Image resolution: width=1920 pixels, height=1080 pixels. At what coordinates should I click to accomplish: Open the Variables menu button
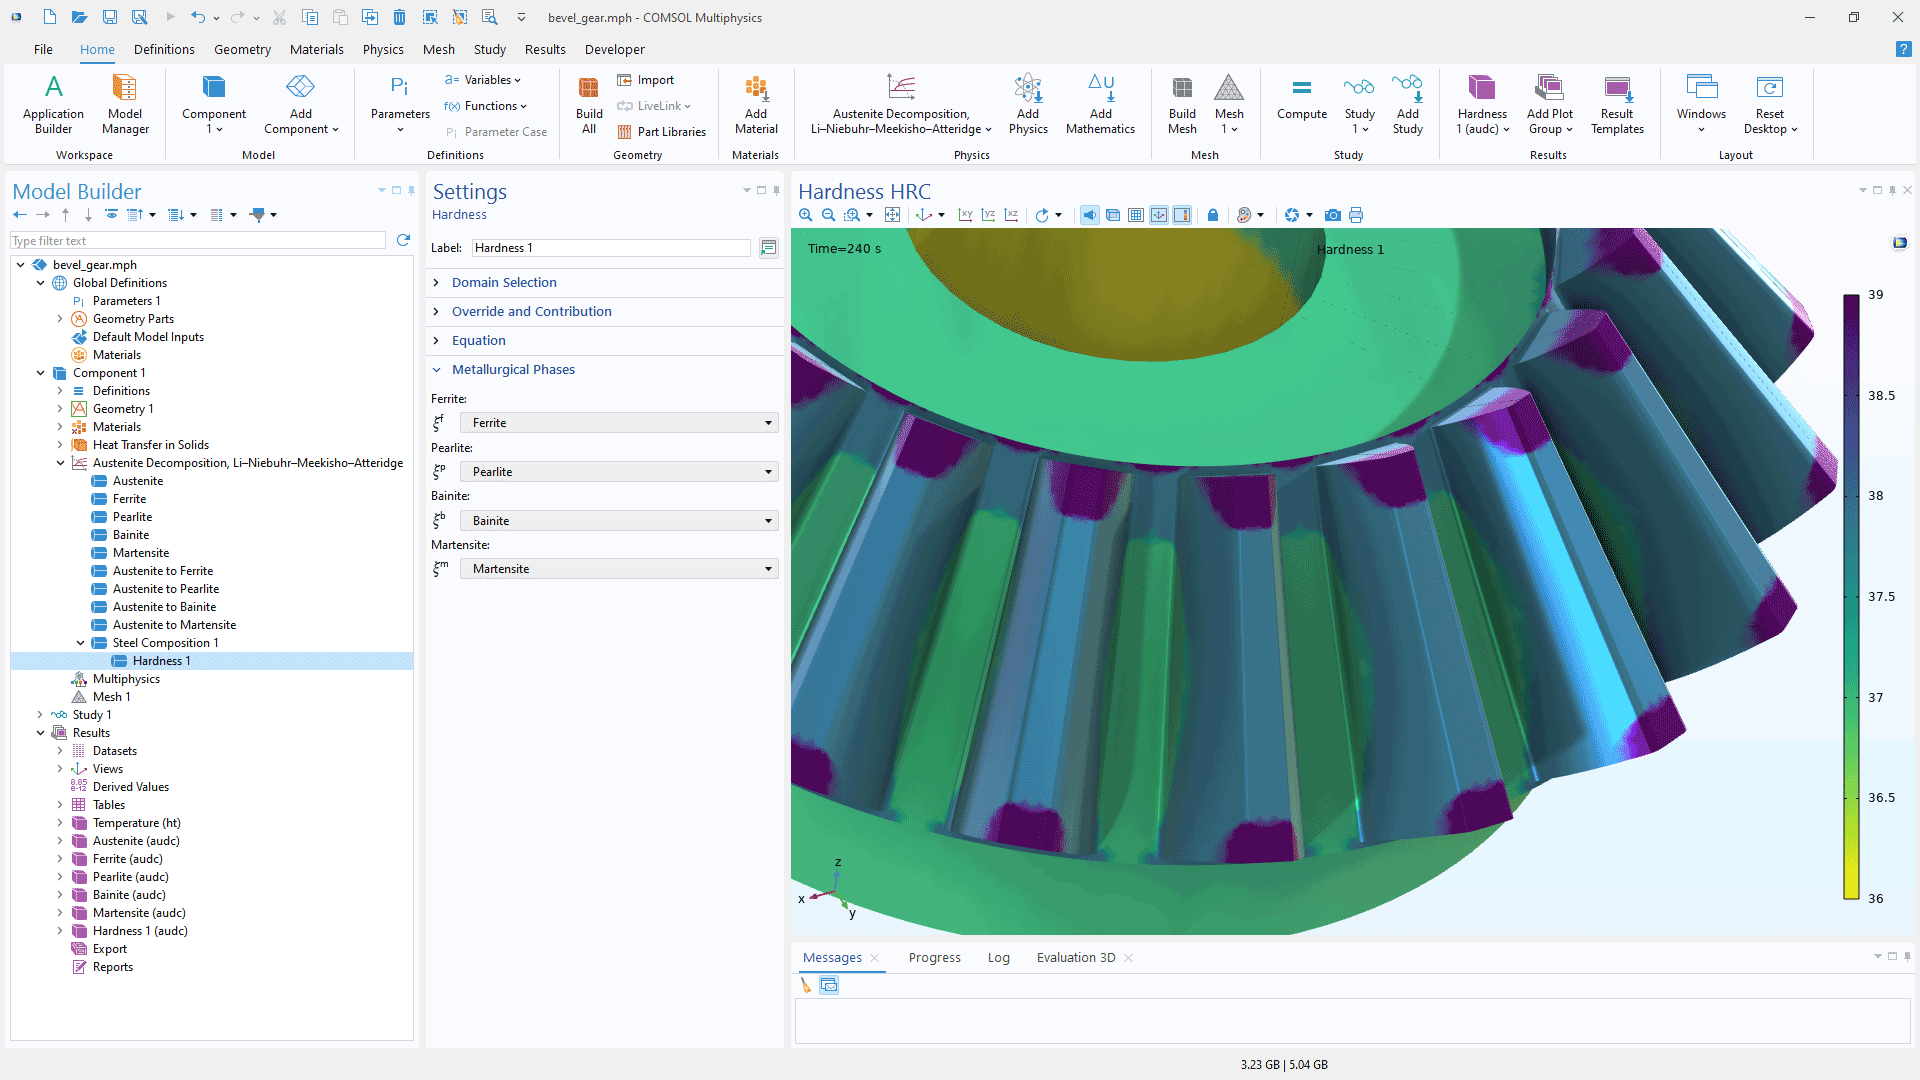pyautogui.click(x=483, y=80)
